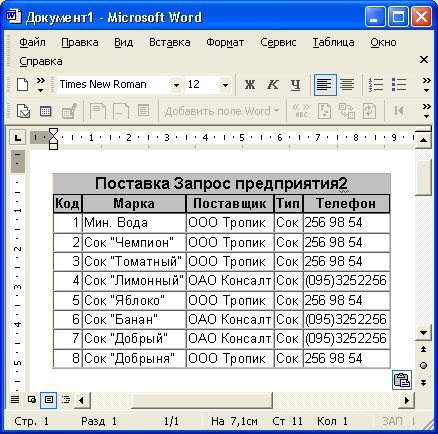Open the Вставка menu
Image resolution: width=438 pixels, height=434 pixels.
point(170,42)
